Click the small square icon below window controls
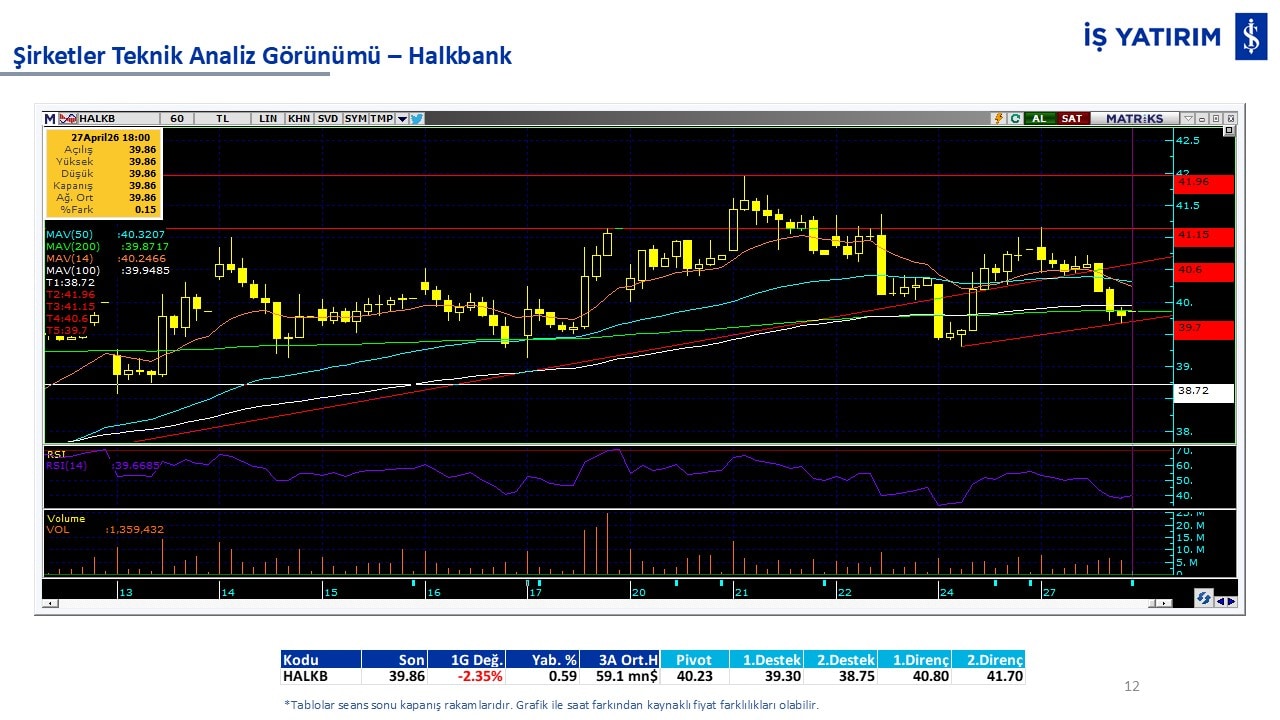Screen dimensions: 1280x720 point(1229,131)
